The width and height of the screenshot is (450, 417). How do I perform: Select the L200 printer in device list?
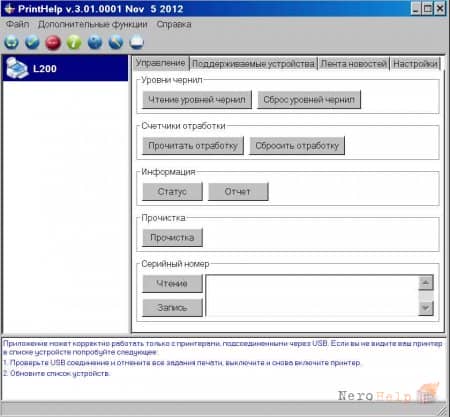(x=65, y=68)
